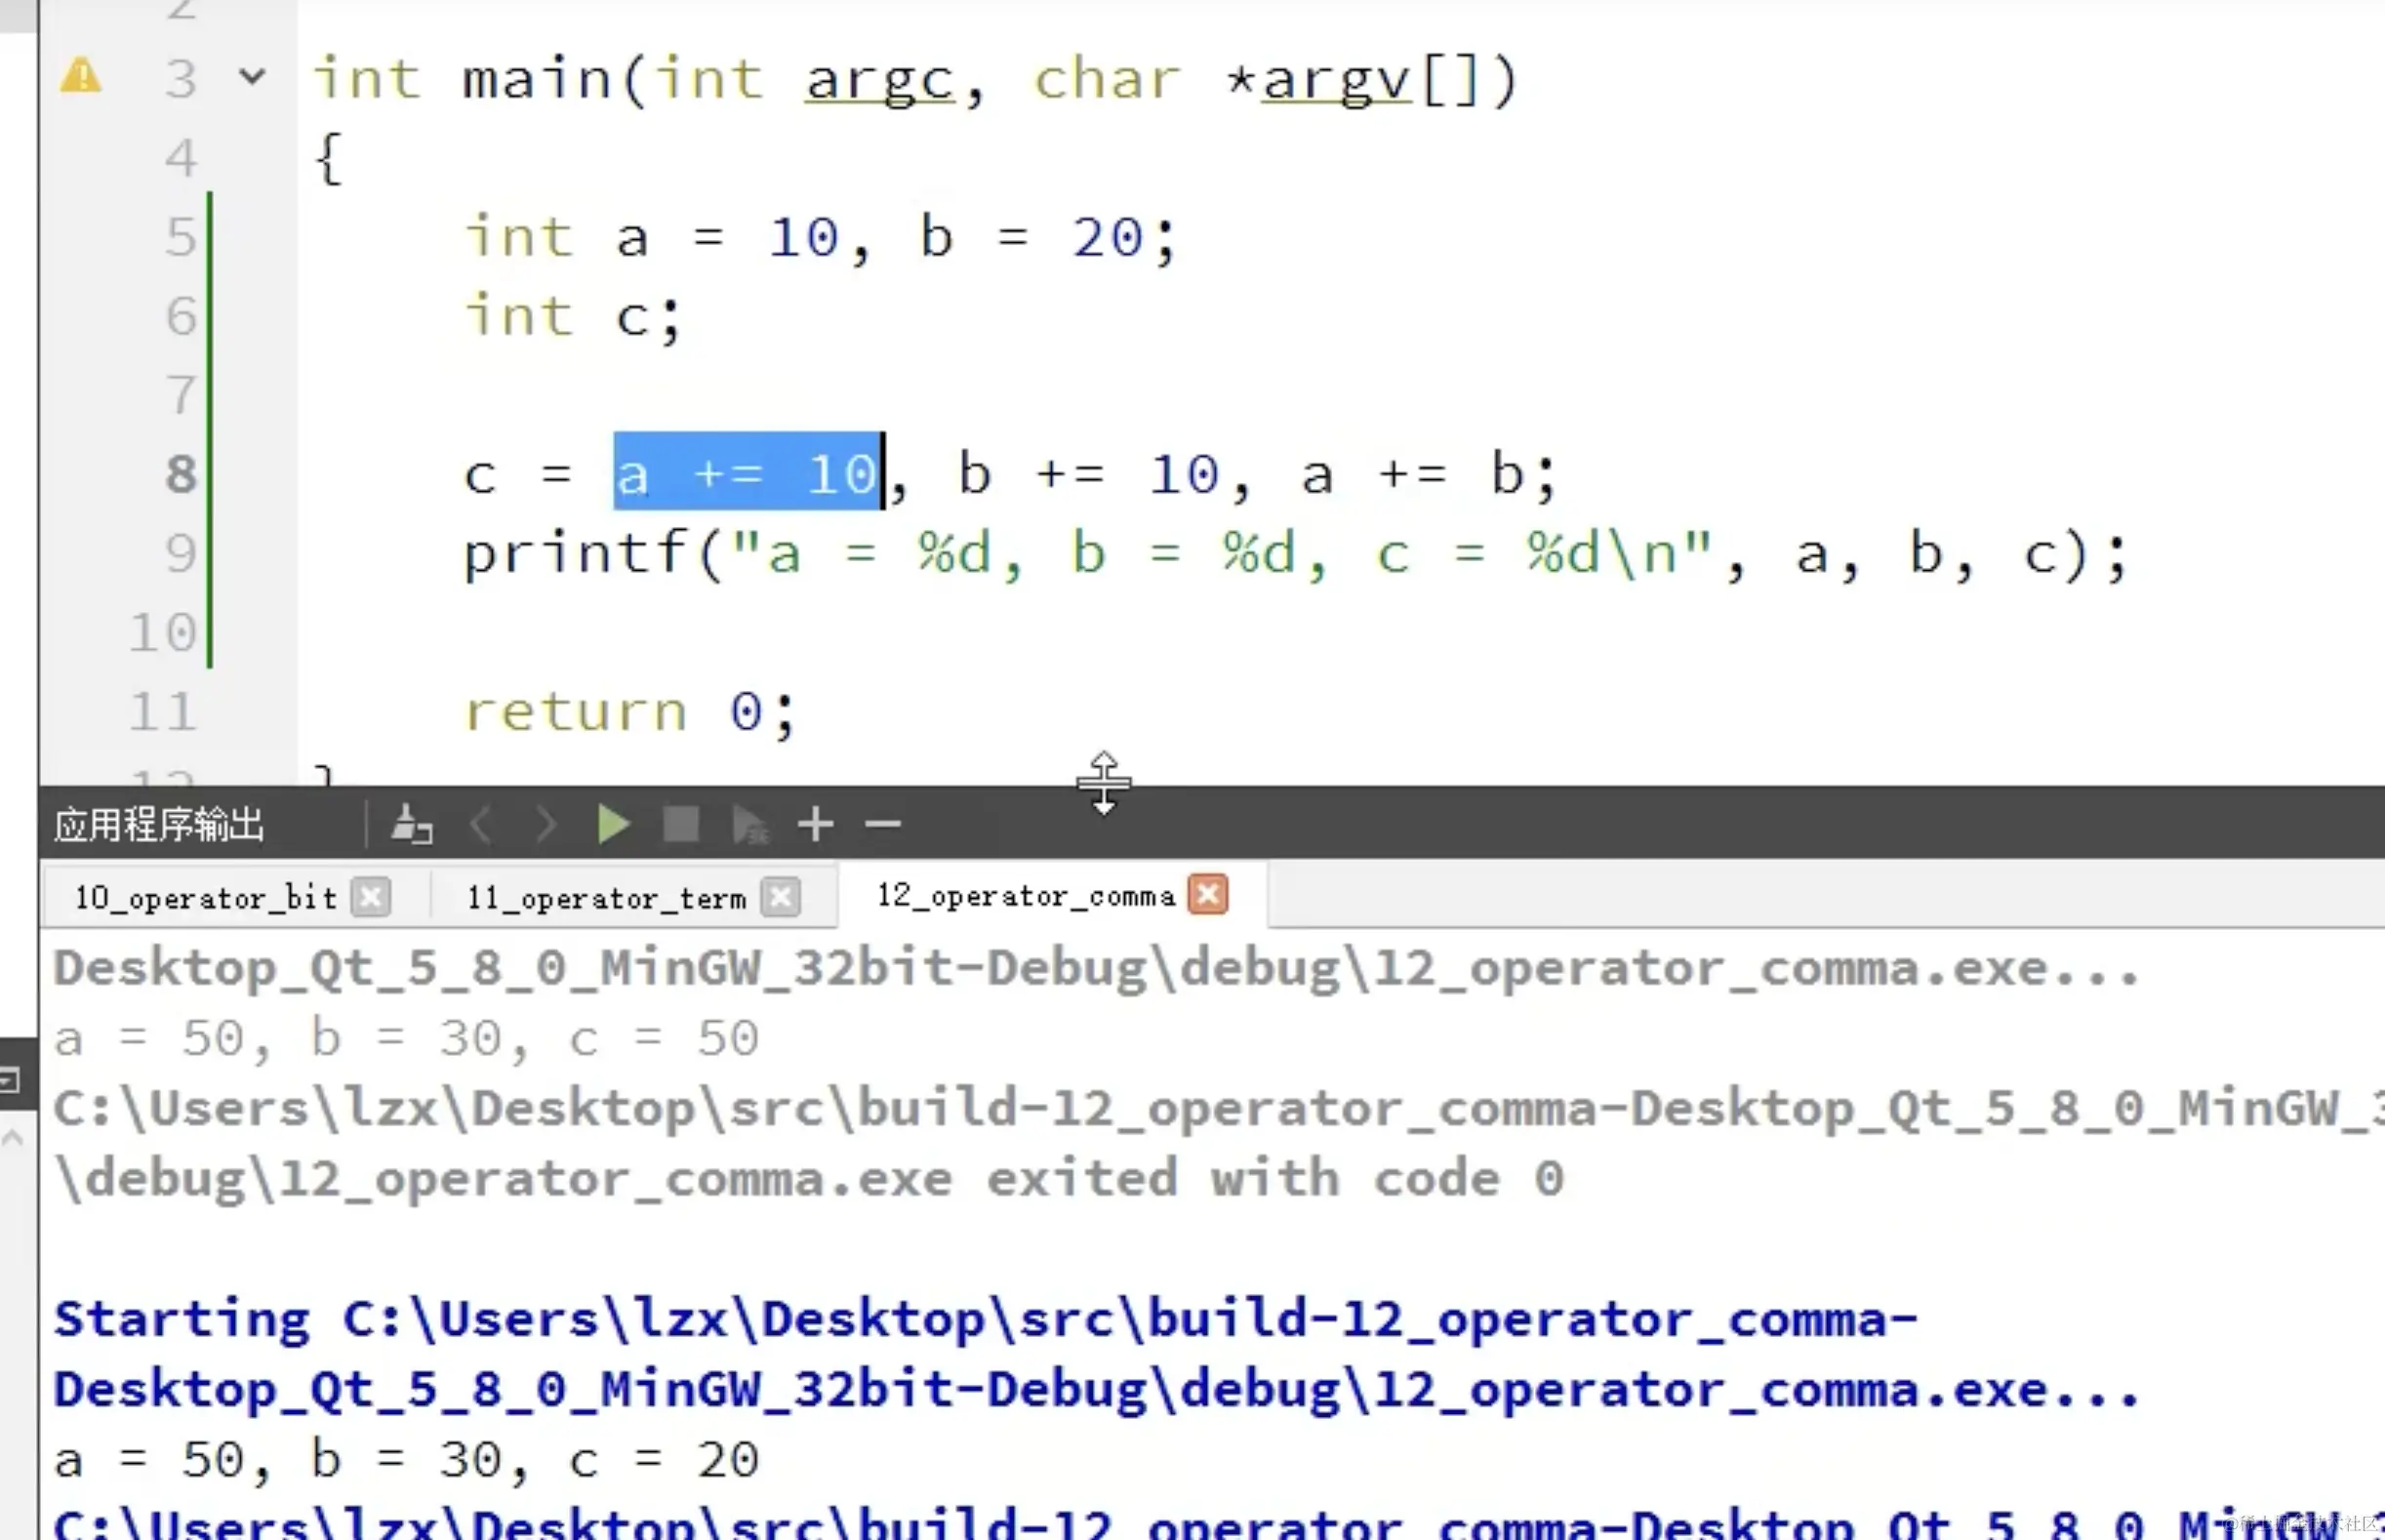Click the attach debugger icon
Image resolution: width=2385 pixels, height=1540 pixels.
coord(749,826)
